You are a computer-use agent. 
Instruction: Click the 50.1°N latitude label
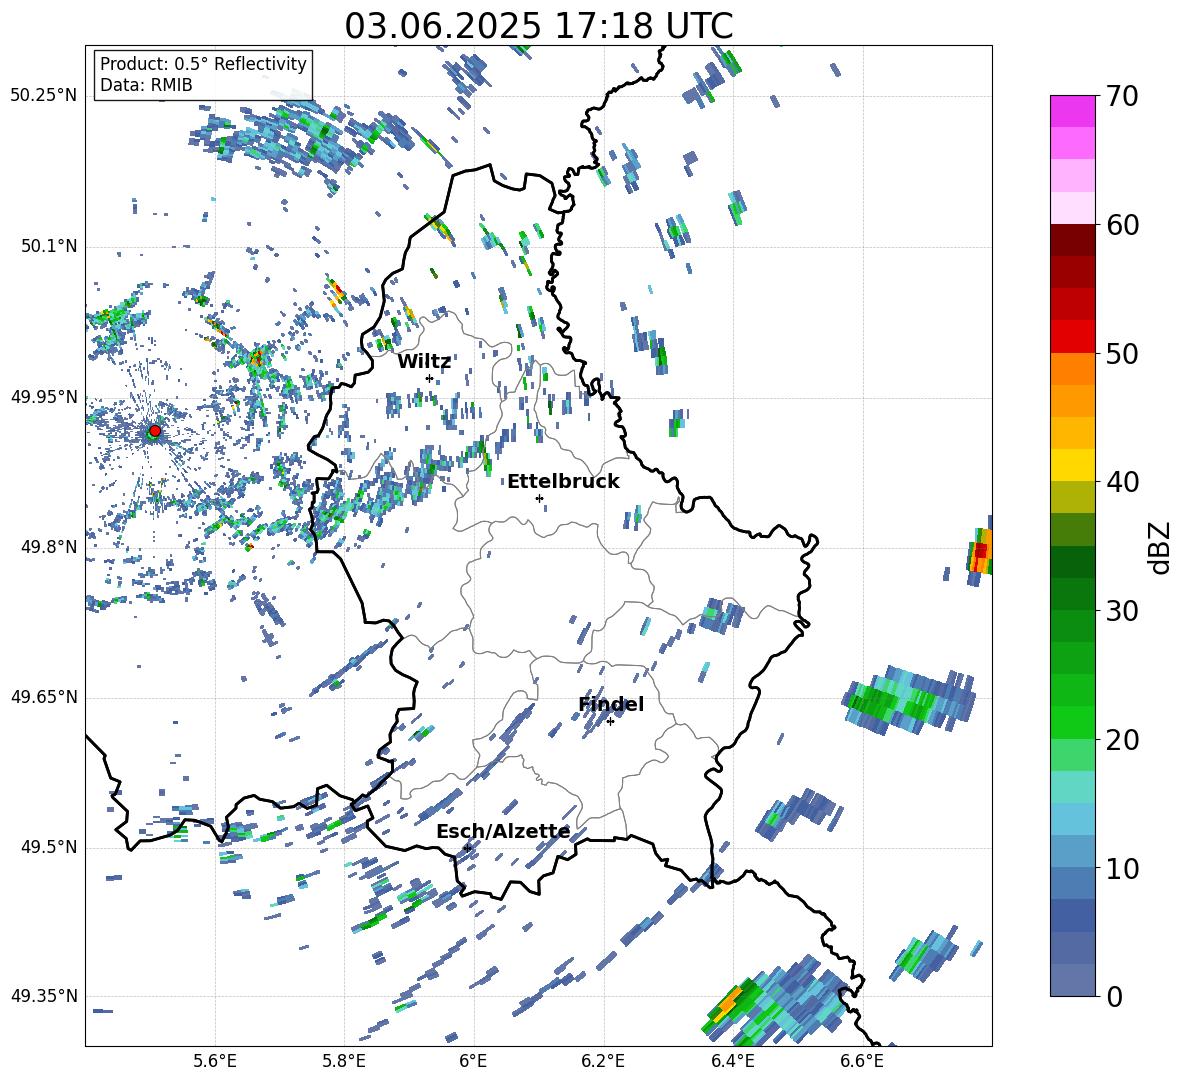49,247
